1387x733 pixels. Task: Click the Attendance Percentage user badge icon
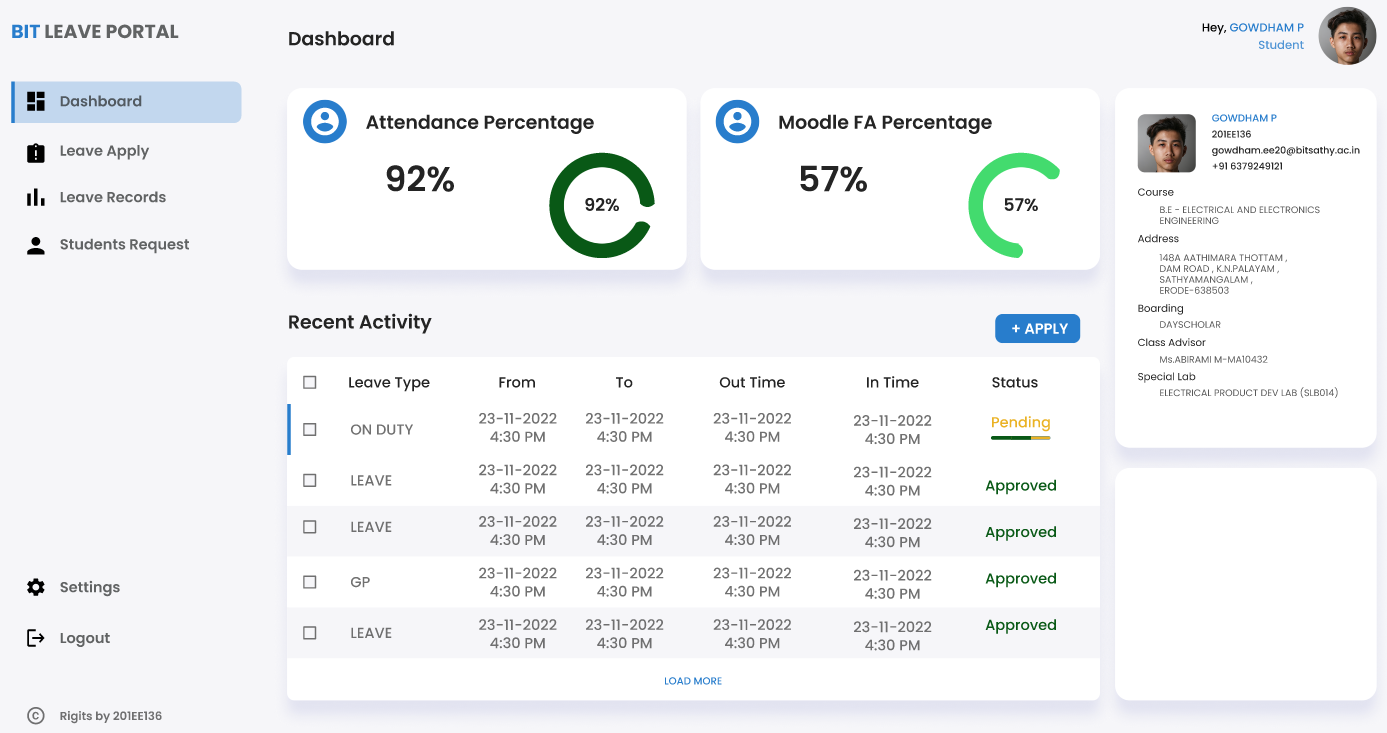coord(324,122)
